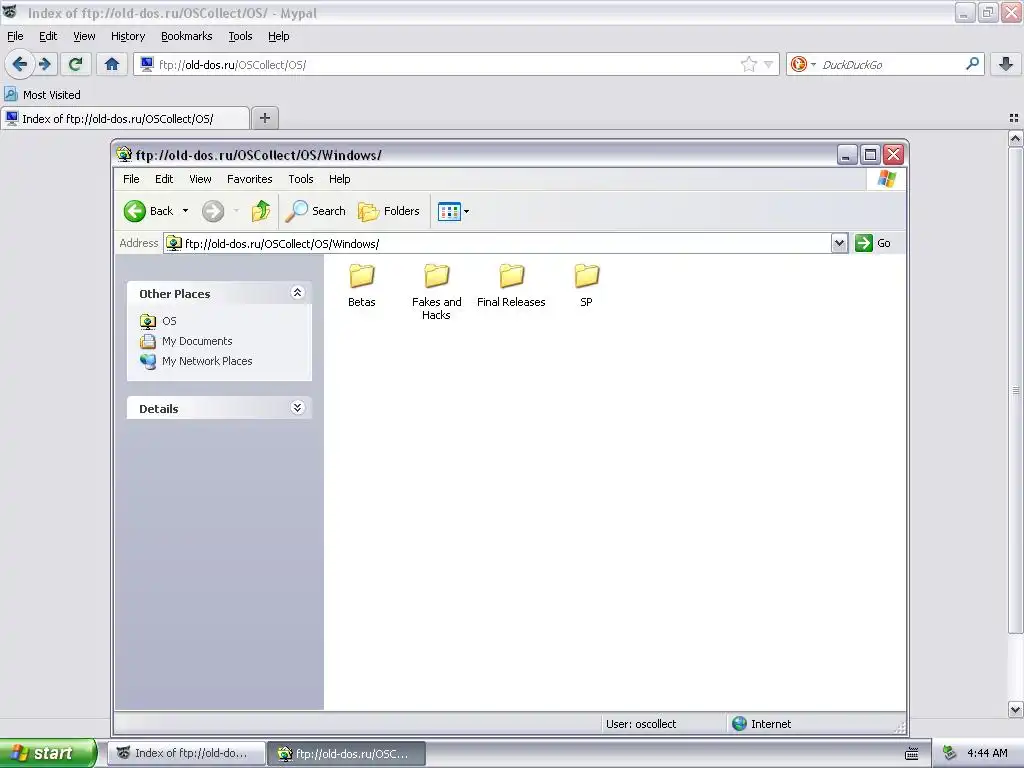Viewport: 1024px width, 768px height.
Task: Open the URL bar history dropdown
Action: 769,64
